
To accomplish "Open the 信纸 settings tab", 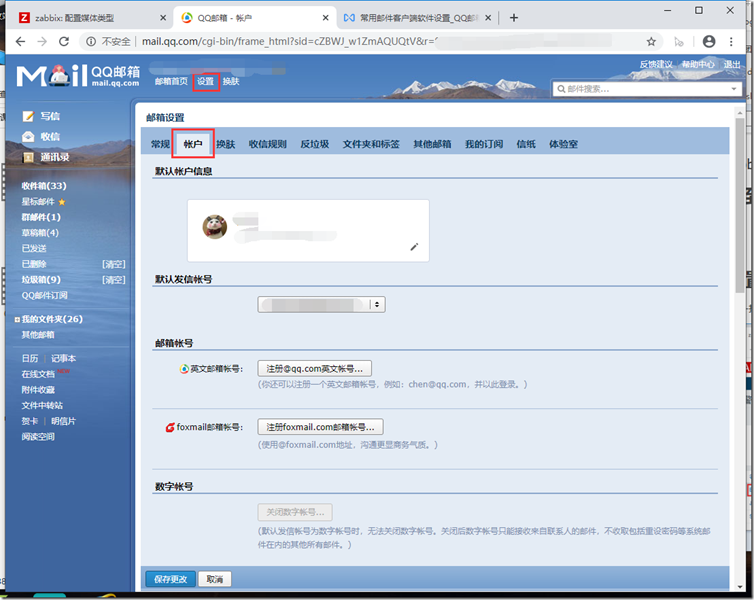I will pyautogui.click(x=526, y=144).
